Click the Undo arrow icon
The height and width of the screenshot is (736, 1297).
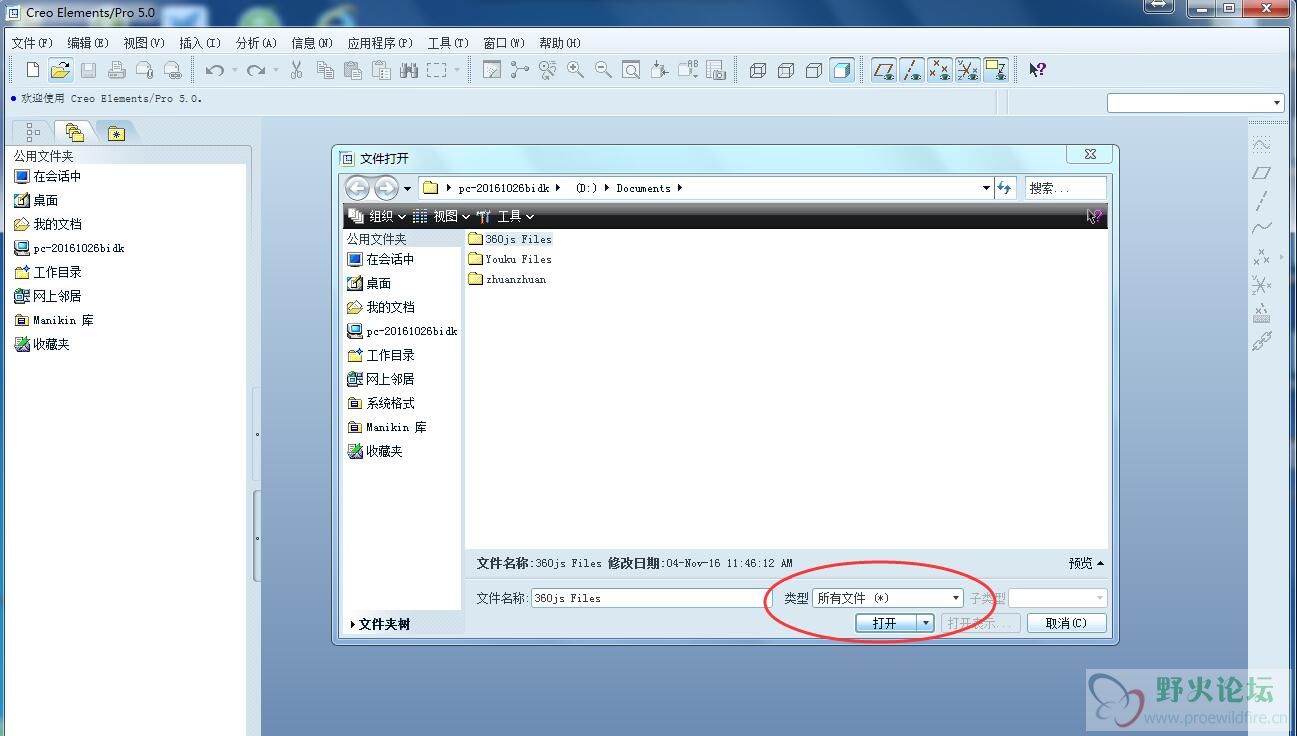[214, 70]
